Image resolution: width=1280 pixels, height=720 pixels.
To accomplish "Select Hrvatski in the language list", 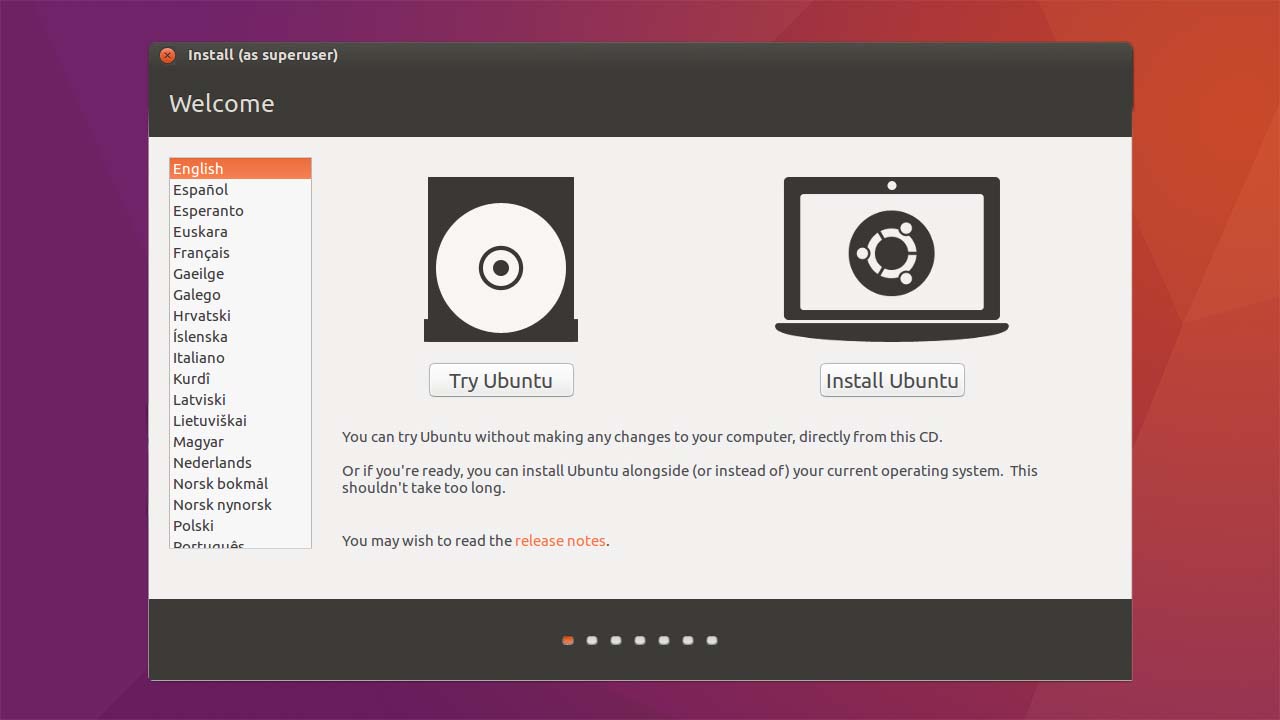I will [x=241, y=315].
